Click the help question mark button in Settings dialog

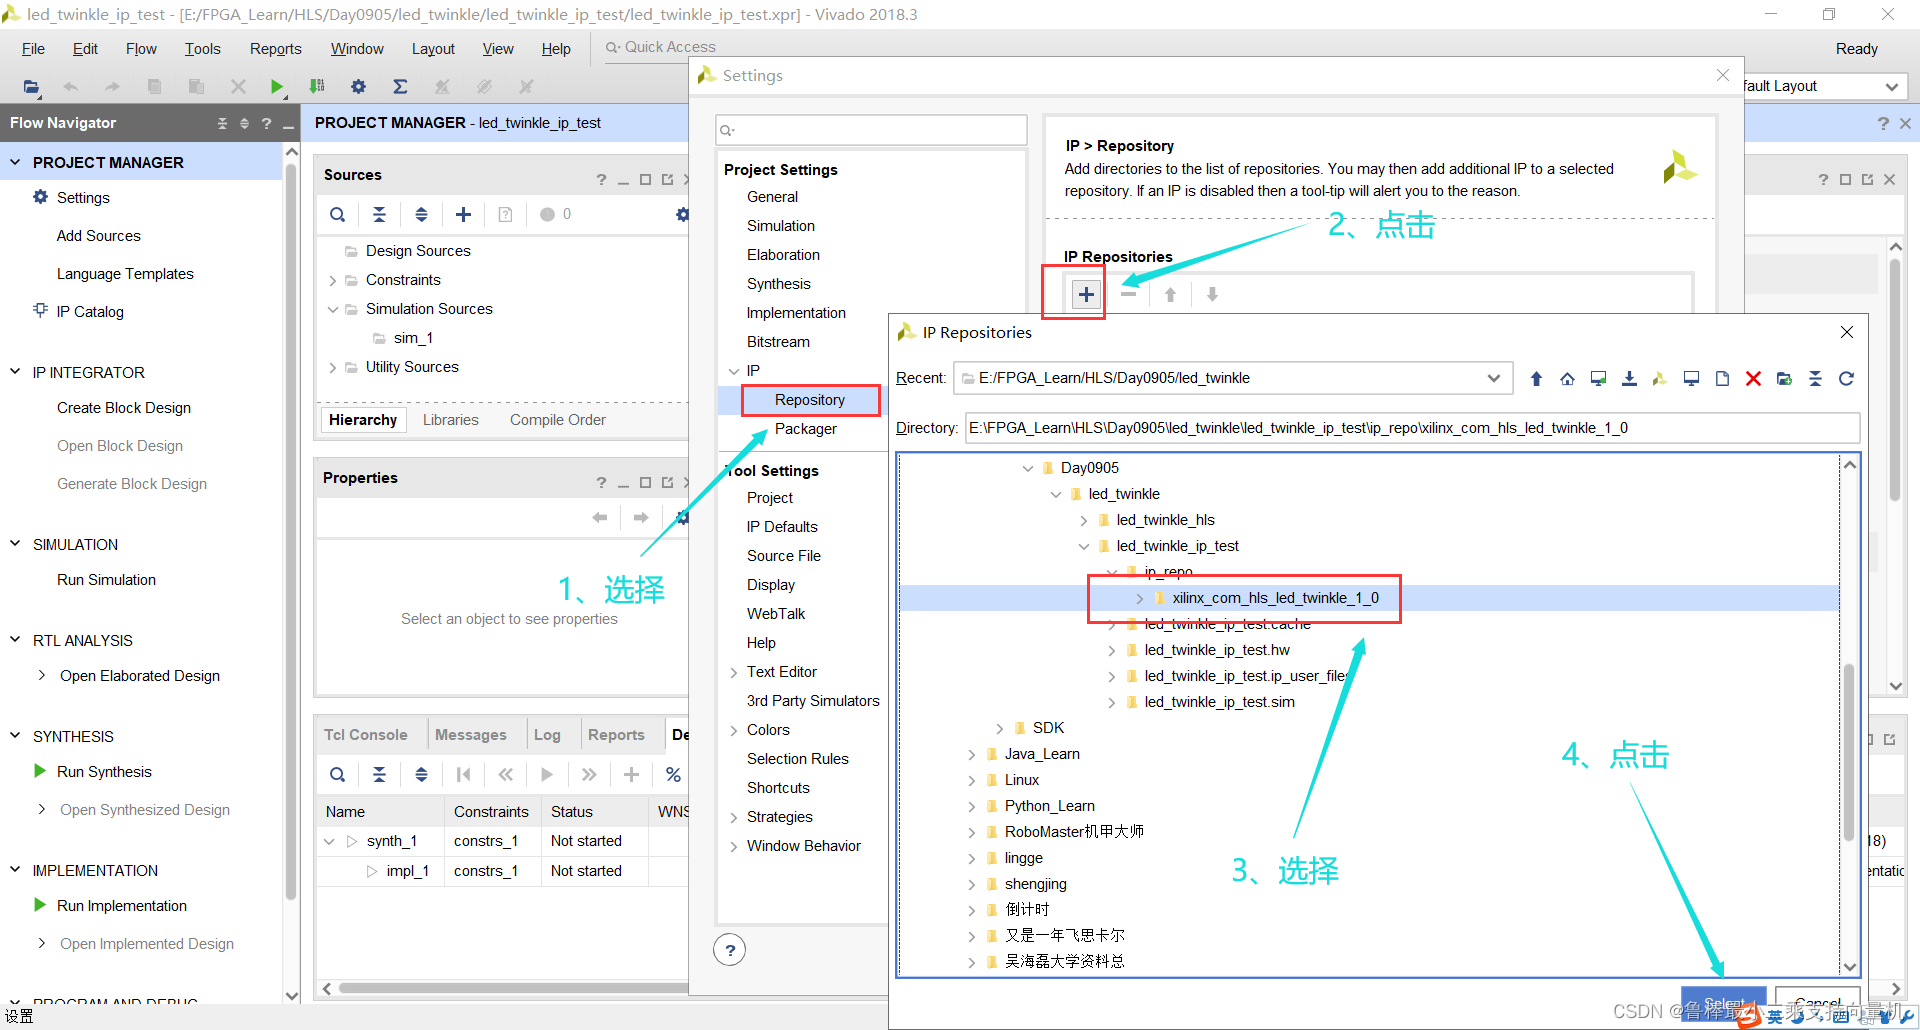tap(730, 950)
